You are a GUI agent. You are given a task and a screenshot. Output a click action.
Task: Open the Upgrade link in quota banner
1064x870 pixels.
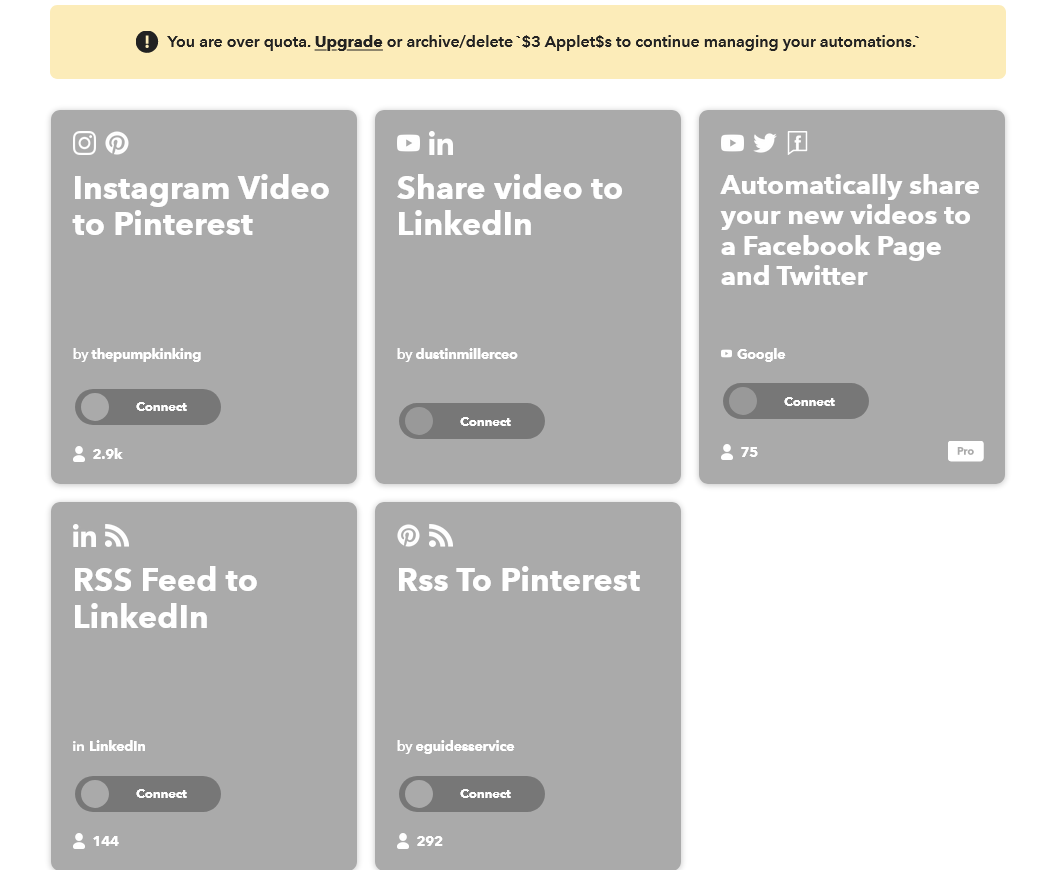click(x=348, y=42)
